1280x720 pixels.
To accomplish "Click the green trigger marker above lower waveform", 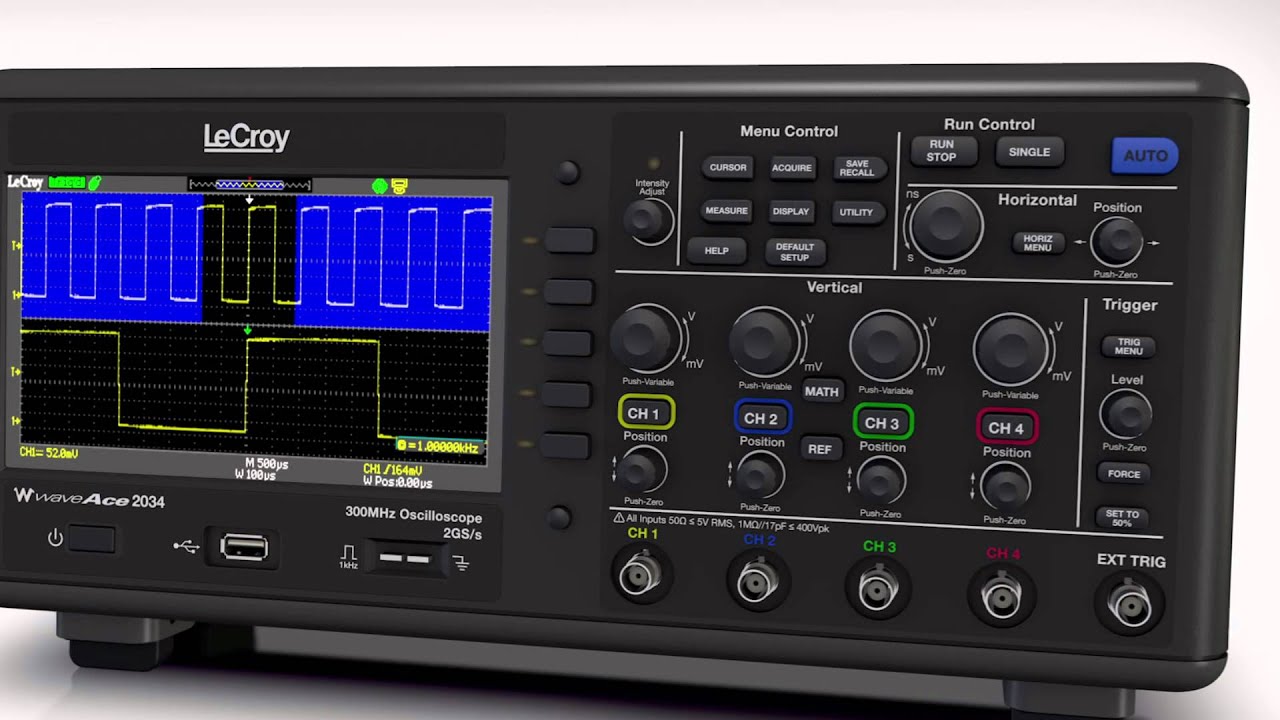I will pyautogui.click(x=248, y=330).
